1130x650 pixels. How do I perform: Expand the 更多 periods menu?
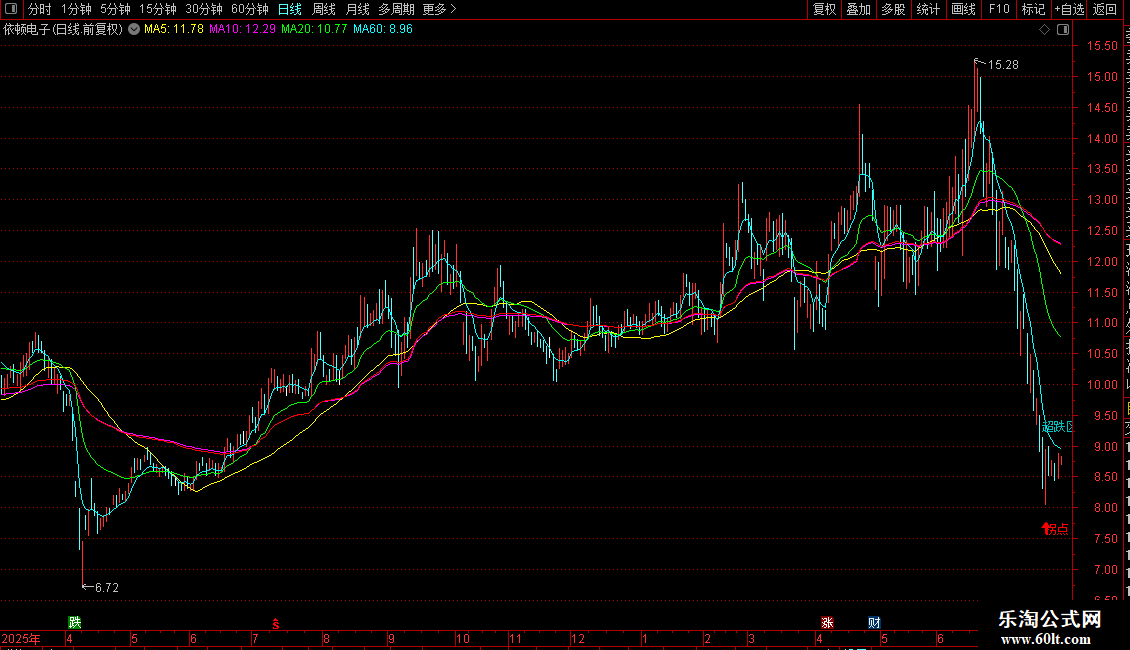pos(439,9)
